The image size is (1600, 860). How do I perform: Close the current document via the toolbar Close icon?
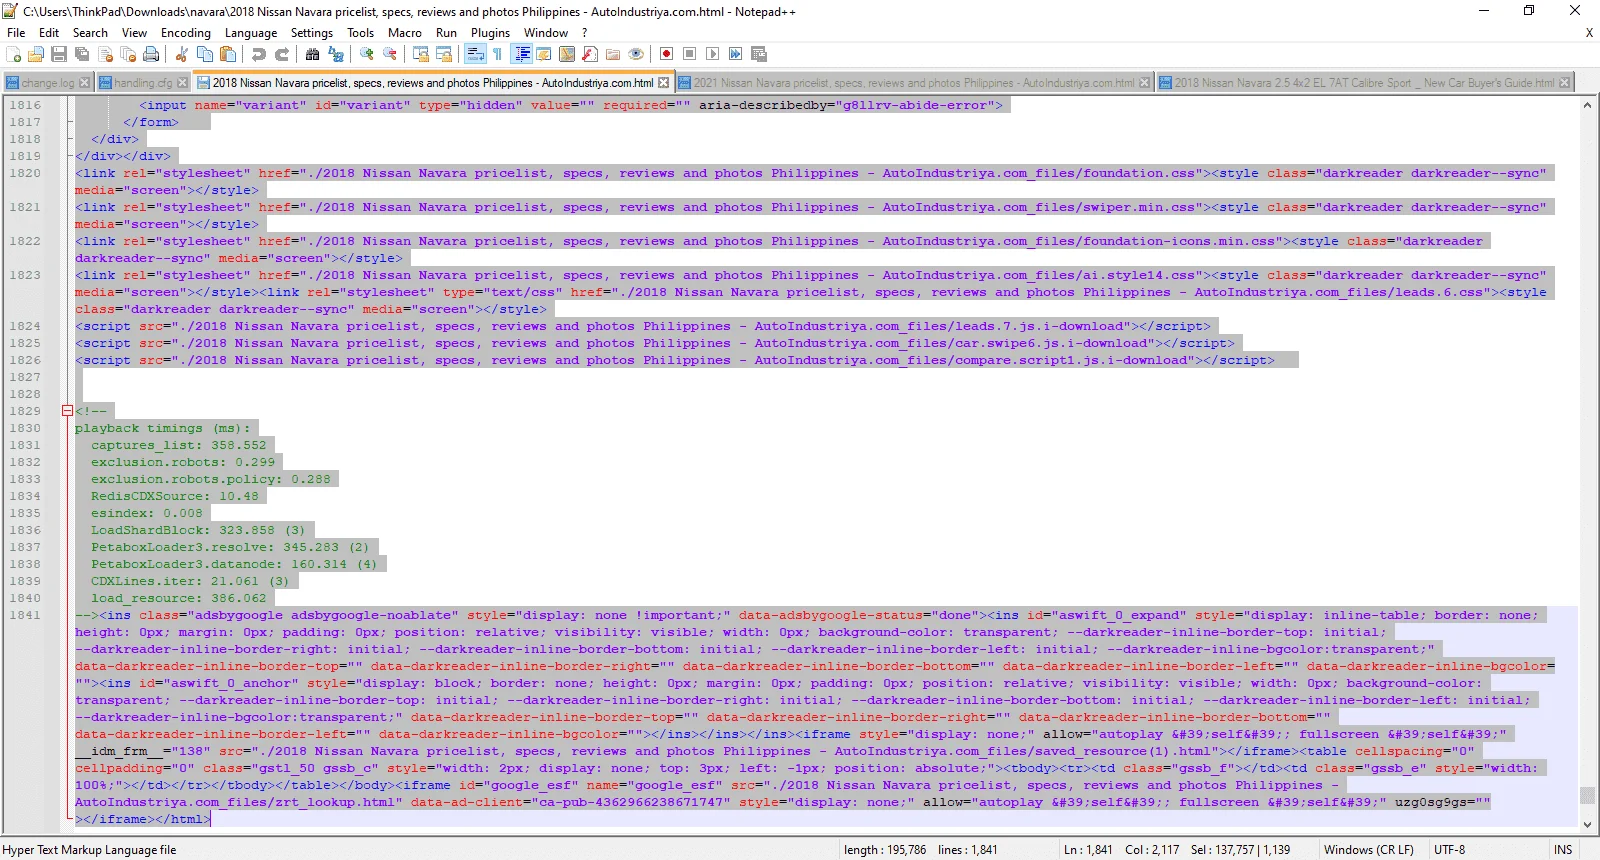point(105,54)
